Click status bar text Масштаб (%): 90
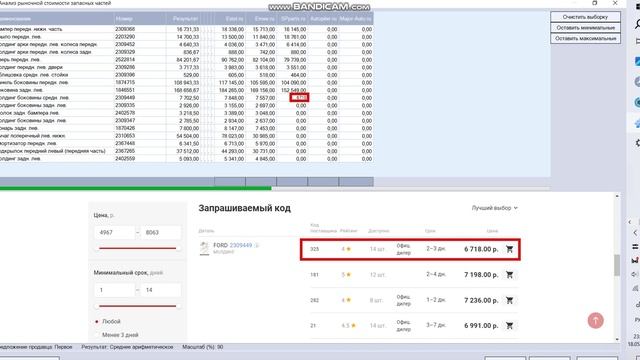The height and width of the screenshot is (360, 640). pos(202,347)
